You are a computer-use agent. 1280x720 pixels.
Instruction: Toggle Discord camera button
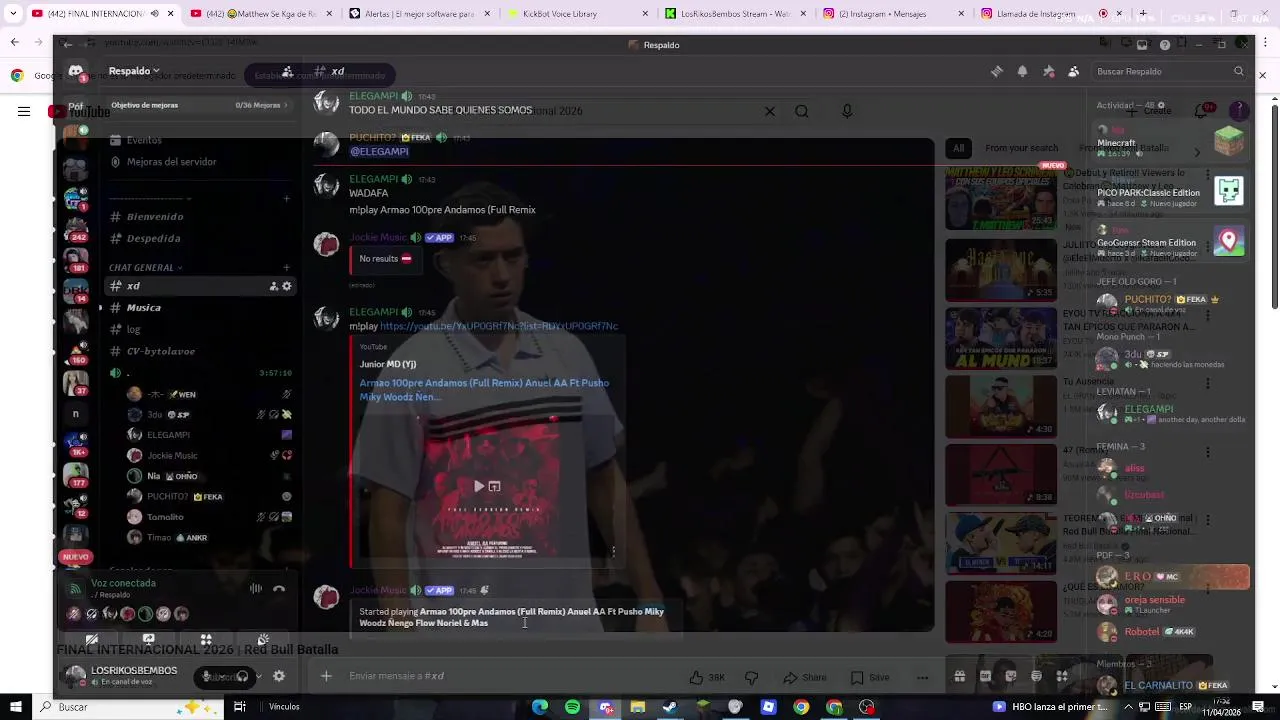(92, 639)
